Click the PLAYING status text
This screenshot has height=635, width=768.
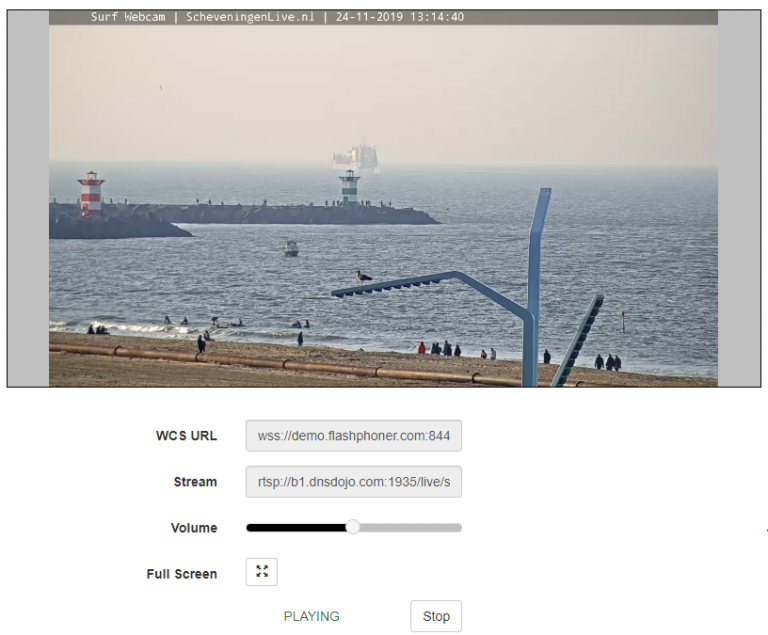(x=311, y=616)
